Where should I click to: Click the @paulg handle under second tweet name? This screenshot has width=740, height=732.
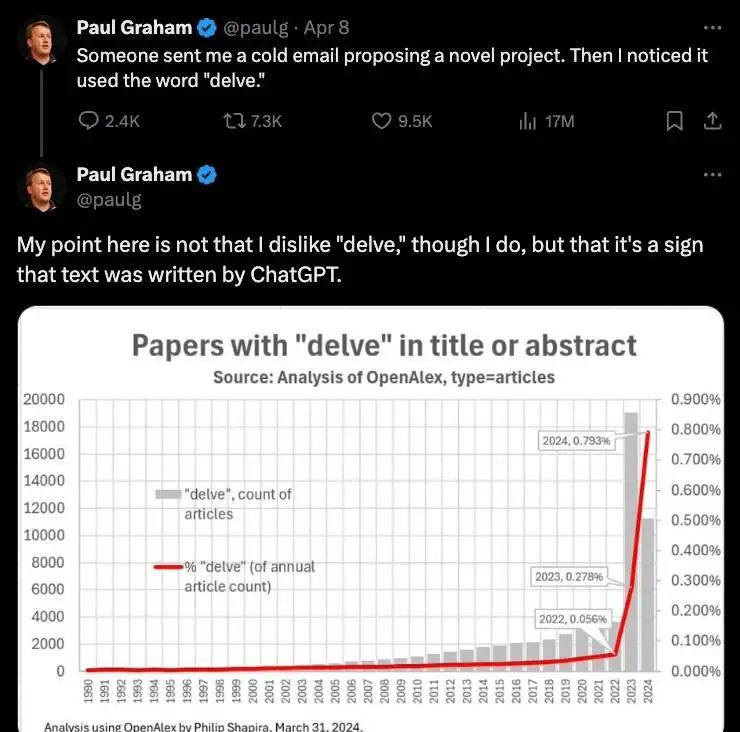tap(109, 200)
